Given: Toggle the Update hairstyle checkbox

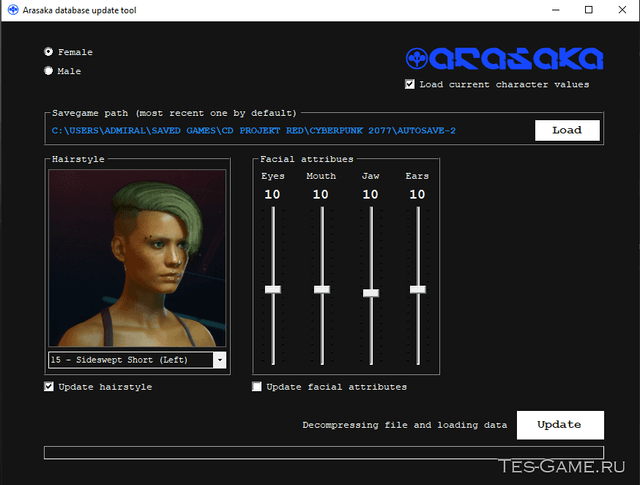Looking at the screenshot, I should [49, 386].
